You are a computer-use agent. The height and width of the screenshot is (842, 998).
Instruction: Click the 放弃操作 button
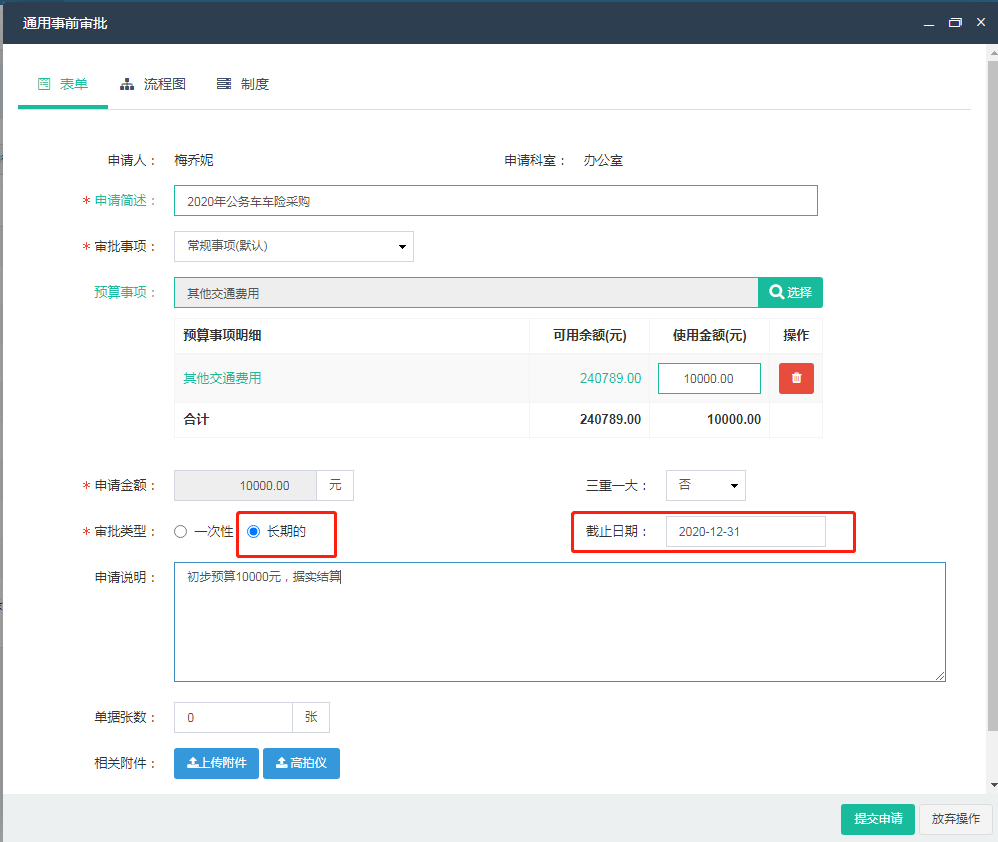(x=955, y=819)
